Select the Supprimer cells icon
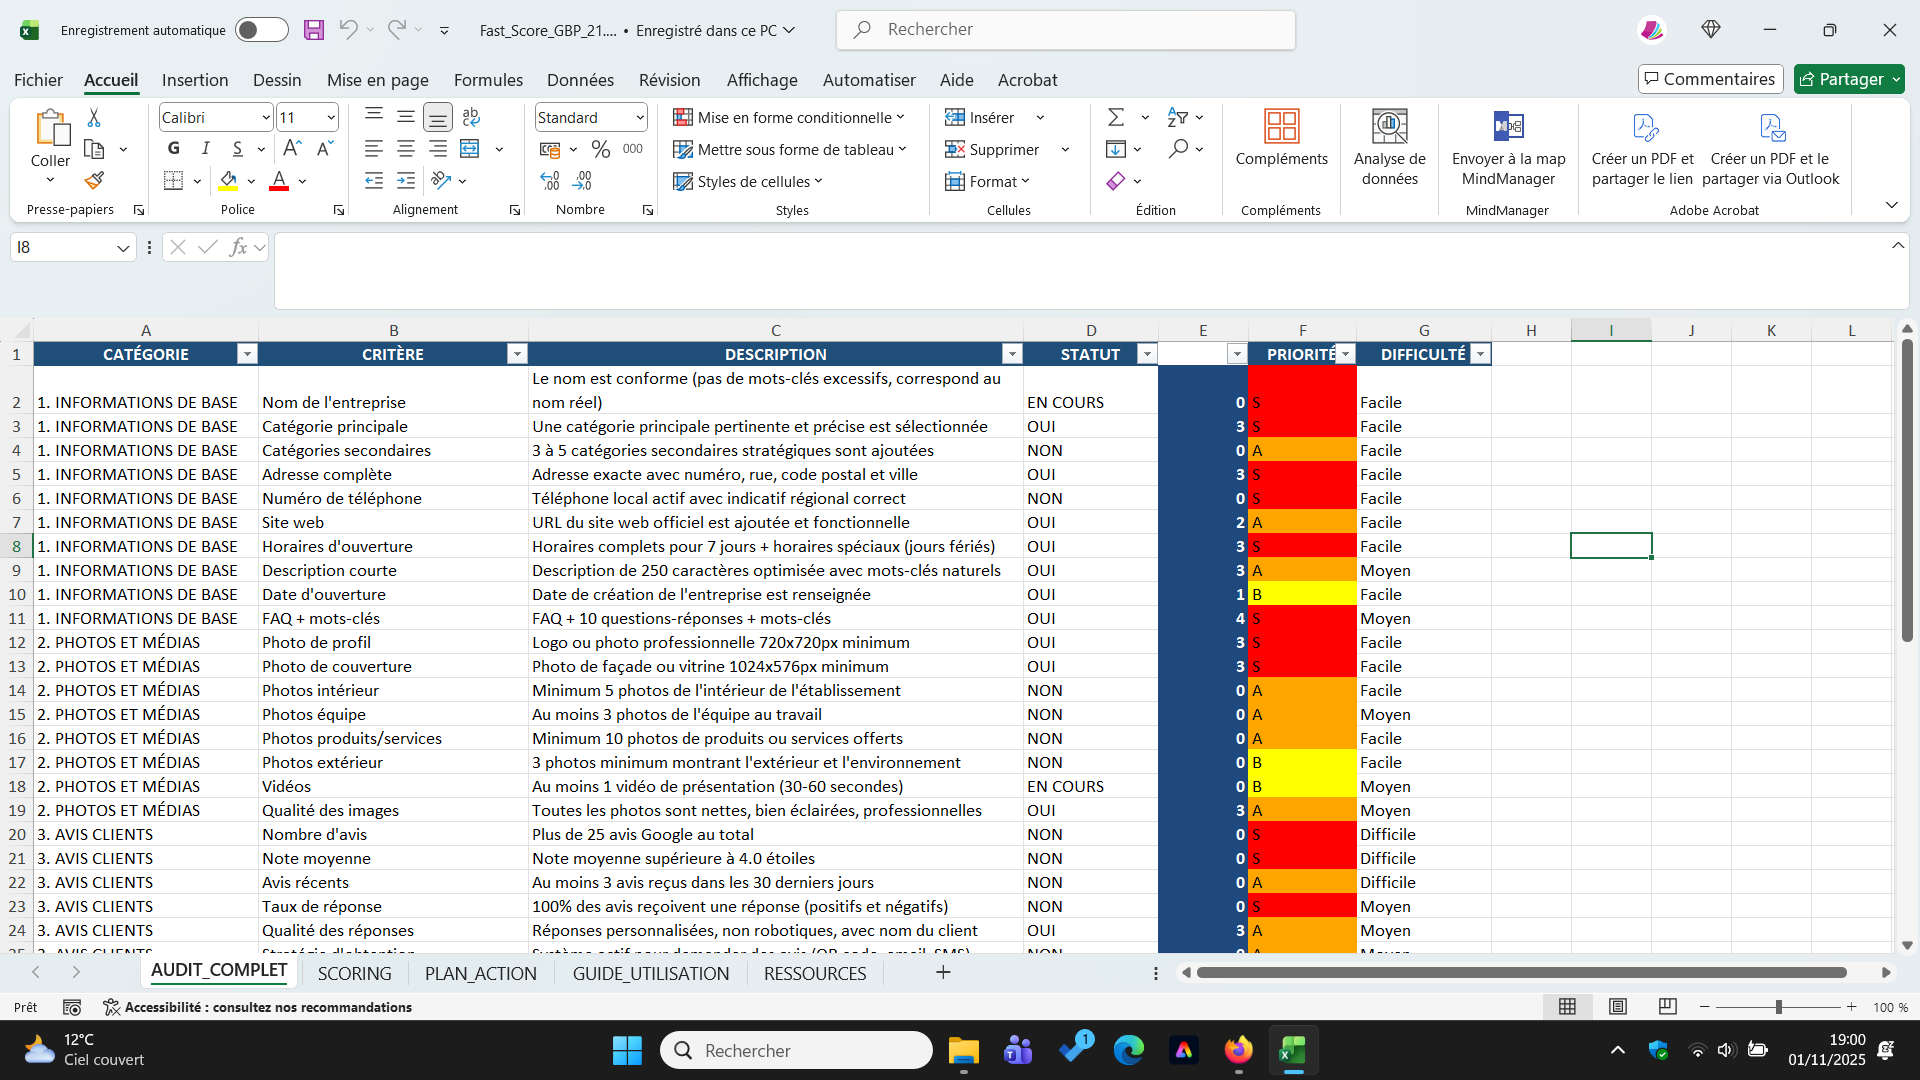The image size is (1920, 1080). (1000, 149)
